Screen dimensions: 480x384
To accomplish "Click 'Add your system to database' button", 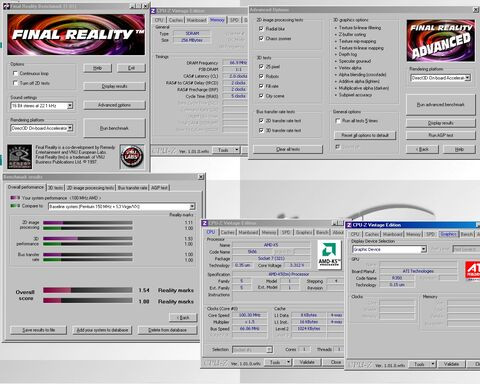I will point(102,330).
